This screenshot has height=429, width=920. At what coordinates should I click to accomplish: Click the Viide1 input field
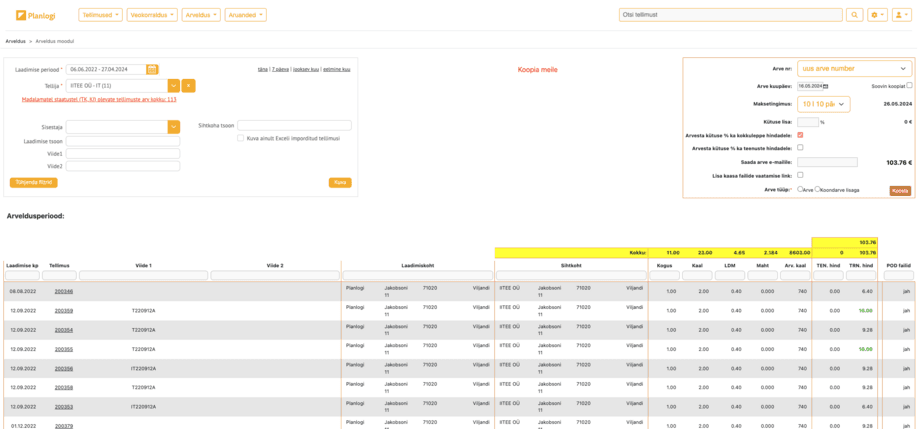coord(123,153)
